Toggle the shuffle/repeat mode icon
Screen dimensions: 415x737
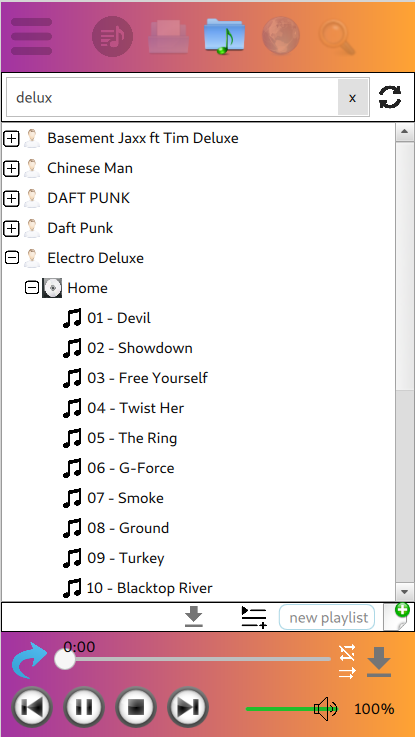tap(347, 662)
